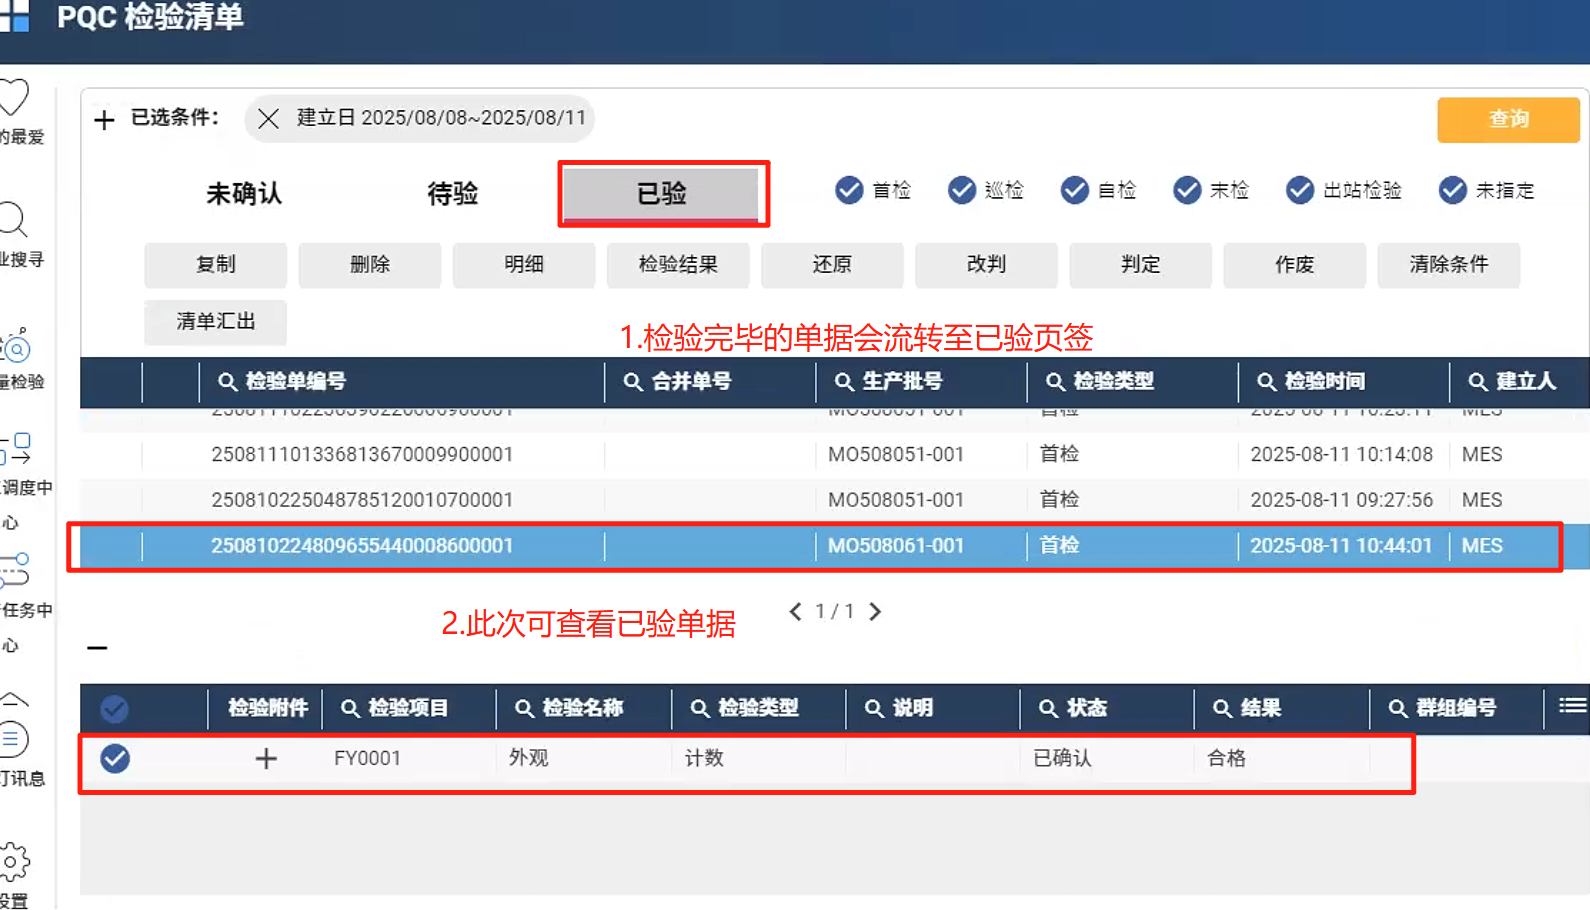The height and width of the screenshot is (910, 1590).
Task: Select highlighted row 250810224809655440008600001
Action: pyautogui.click(x=835, y=546)
